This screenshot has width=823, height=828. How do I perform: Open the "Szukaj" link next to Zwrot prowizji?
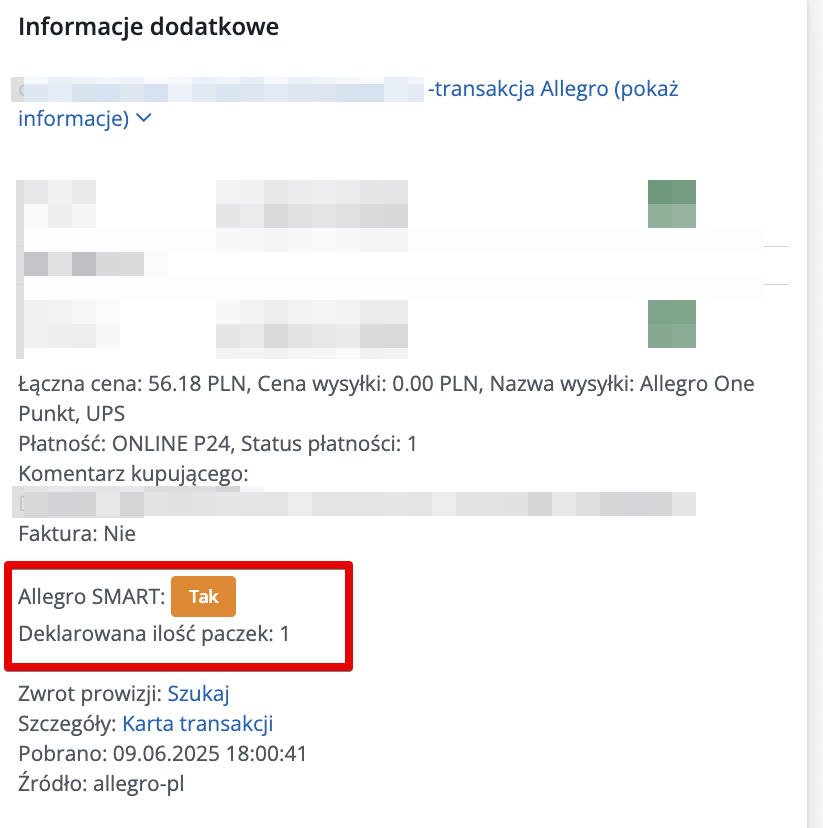(x=197, y=693)
